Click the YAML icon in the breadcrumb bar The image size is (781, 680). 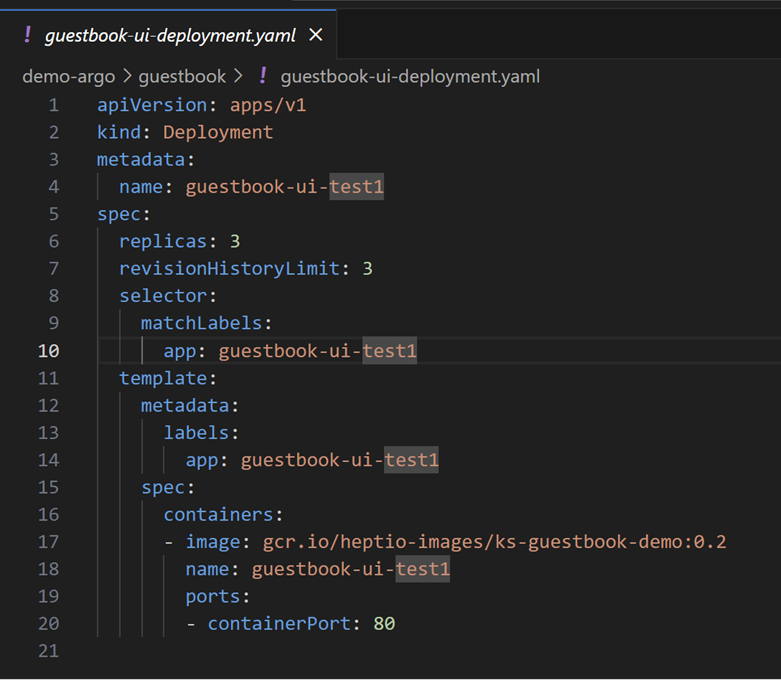point(264,76)
